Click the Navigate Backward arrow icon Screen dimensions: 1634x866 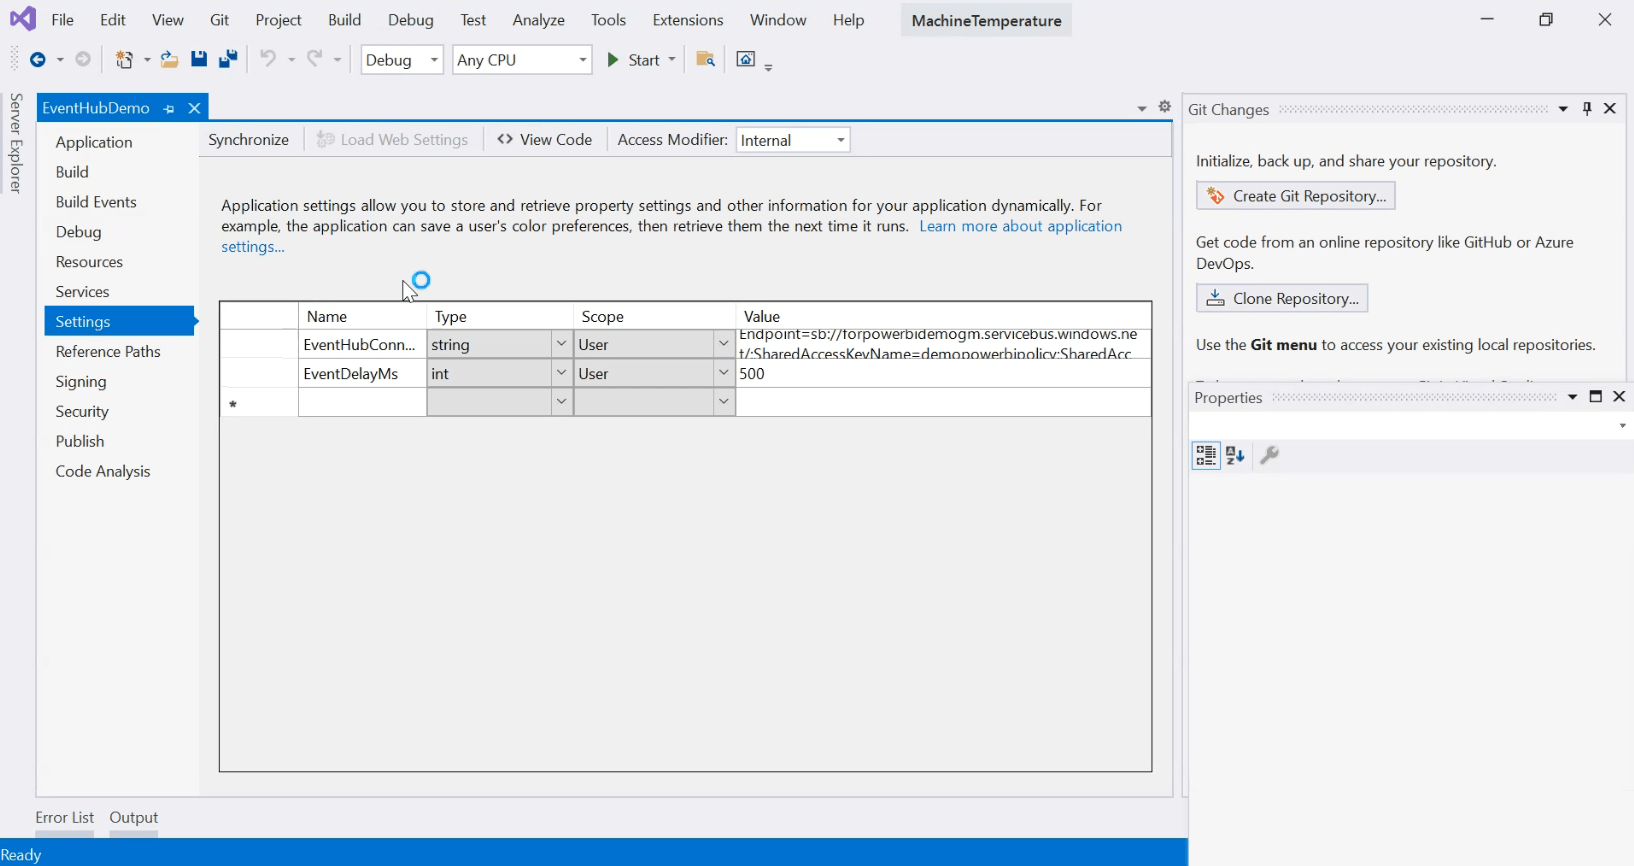(x=38, y=60)
